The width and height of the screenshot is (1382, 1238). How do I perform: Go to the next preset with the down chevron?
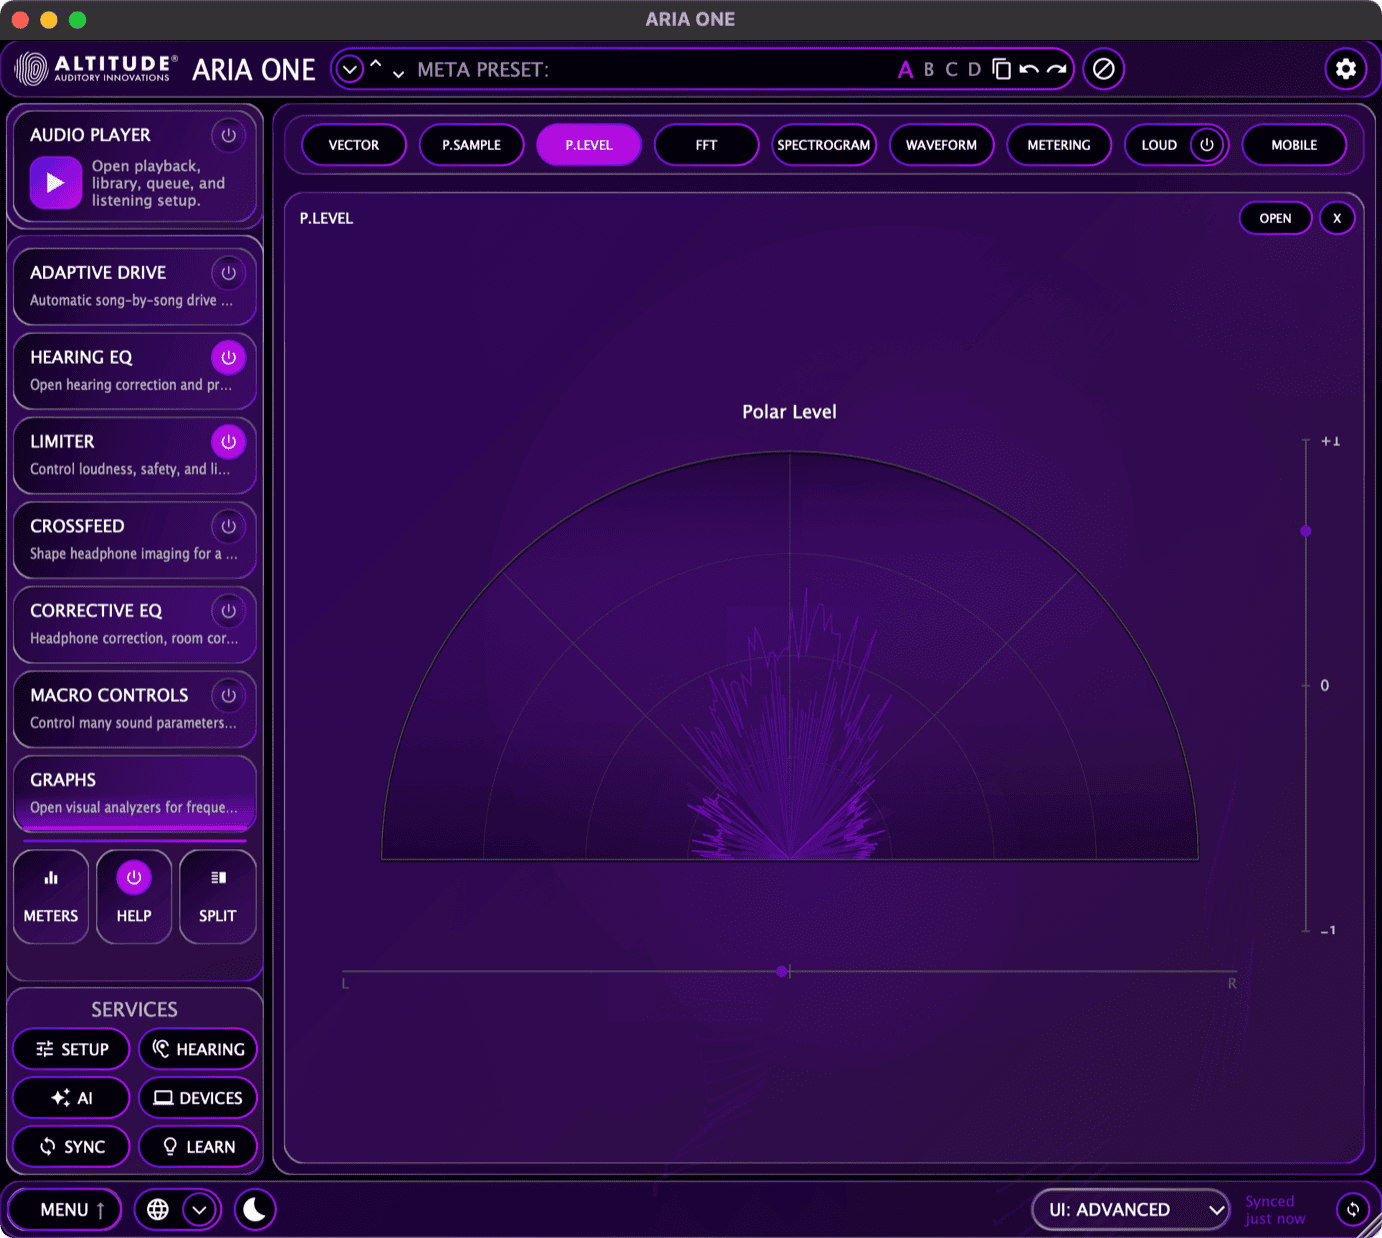(x=398, y=75)
